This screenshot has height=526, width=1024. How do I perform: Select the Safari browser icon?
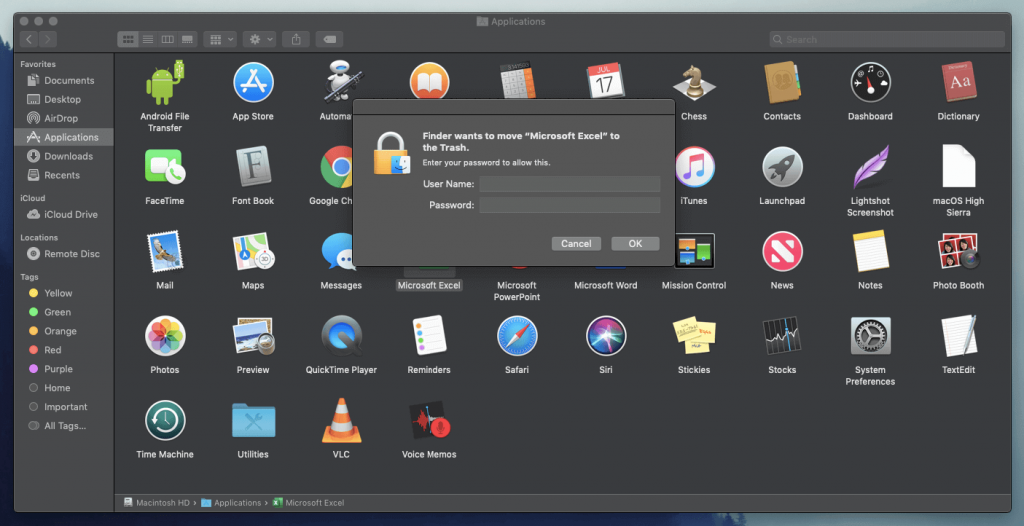coord(517,336)
